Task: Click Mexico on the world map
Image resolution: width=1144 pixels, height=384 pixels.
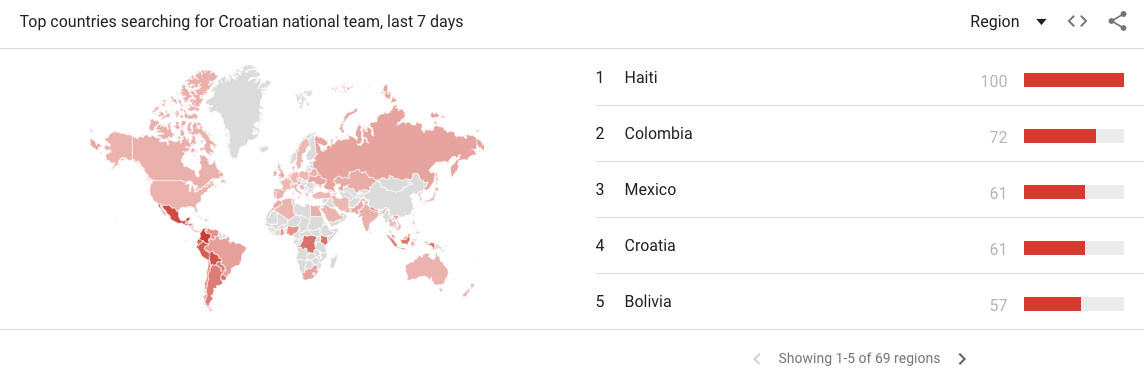Action: tap(174, 214)
